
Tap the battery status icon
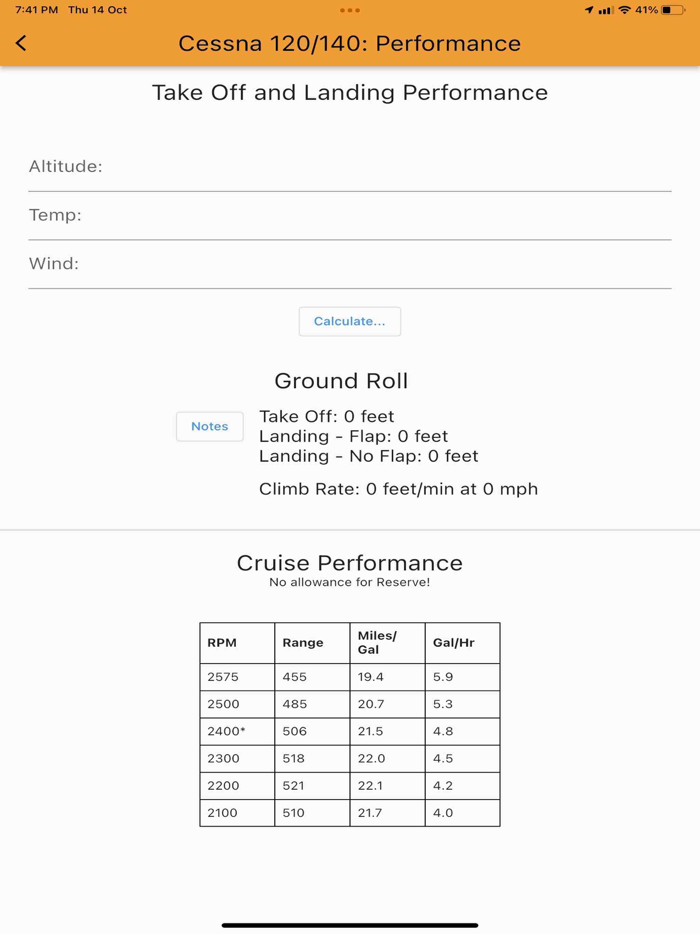(673, 10)
